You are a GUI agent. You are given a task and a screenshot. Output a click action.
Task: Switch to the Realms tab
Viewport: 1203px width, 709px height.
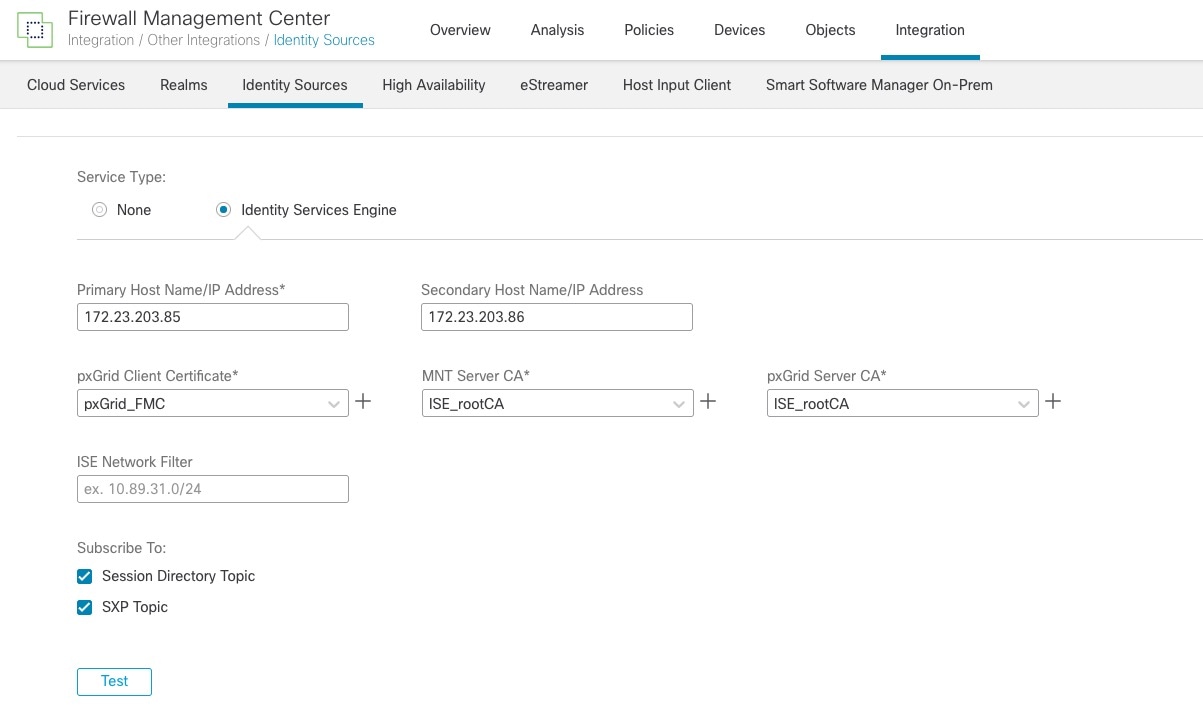184,85
